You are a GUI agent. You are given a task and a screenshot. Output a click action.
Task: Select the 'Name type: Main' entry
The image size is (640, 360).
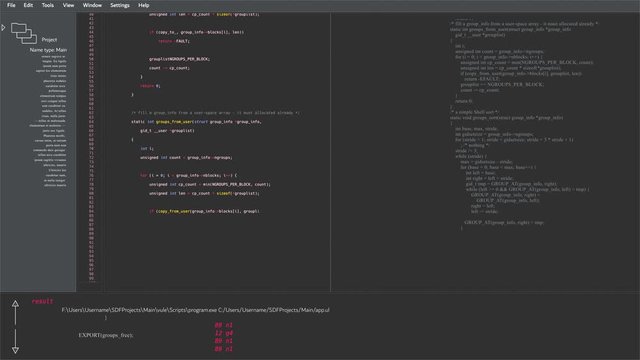pyautogui.click(x=48, y=50)
